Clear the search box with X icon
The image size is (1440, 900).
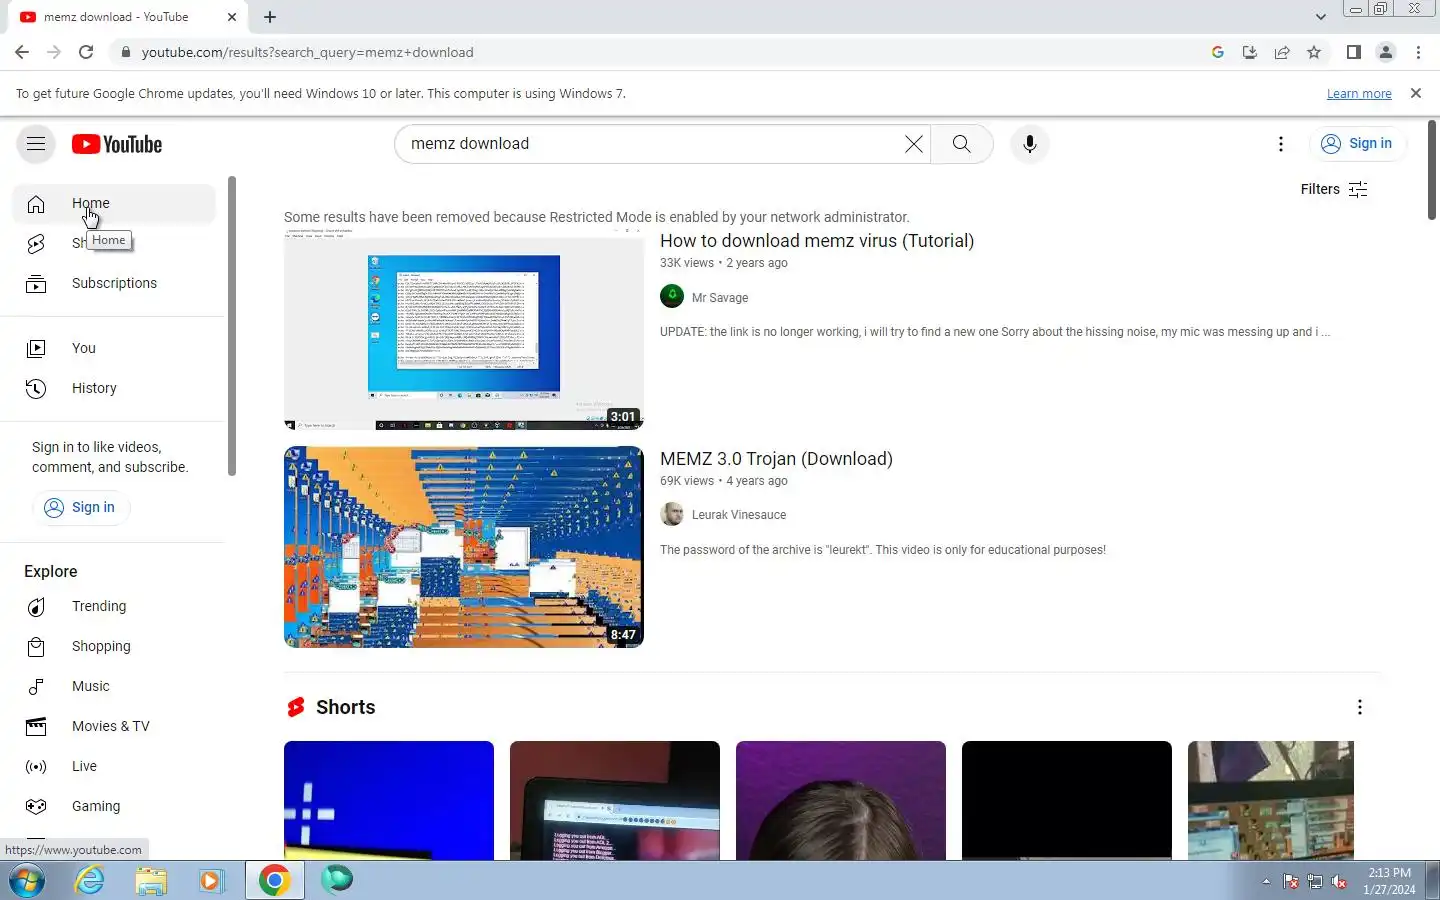913,144
